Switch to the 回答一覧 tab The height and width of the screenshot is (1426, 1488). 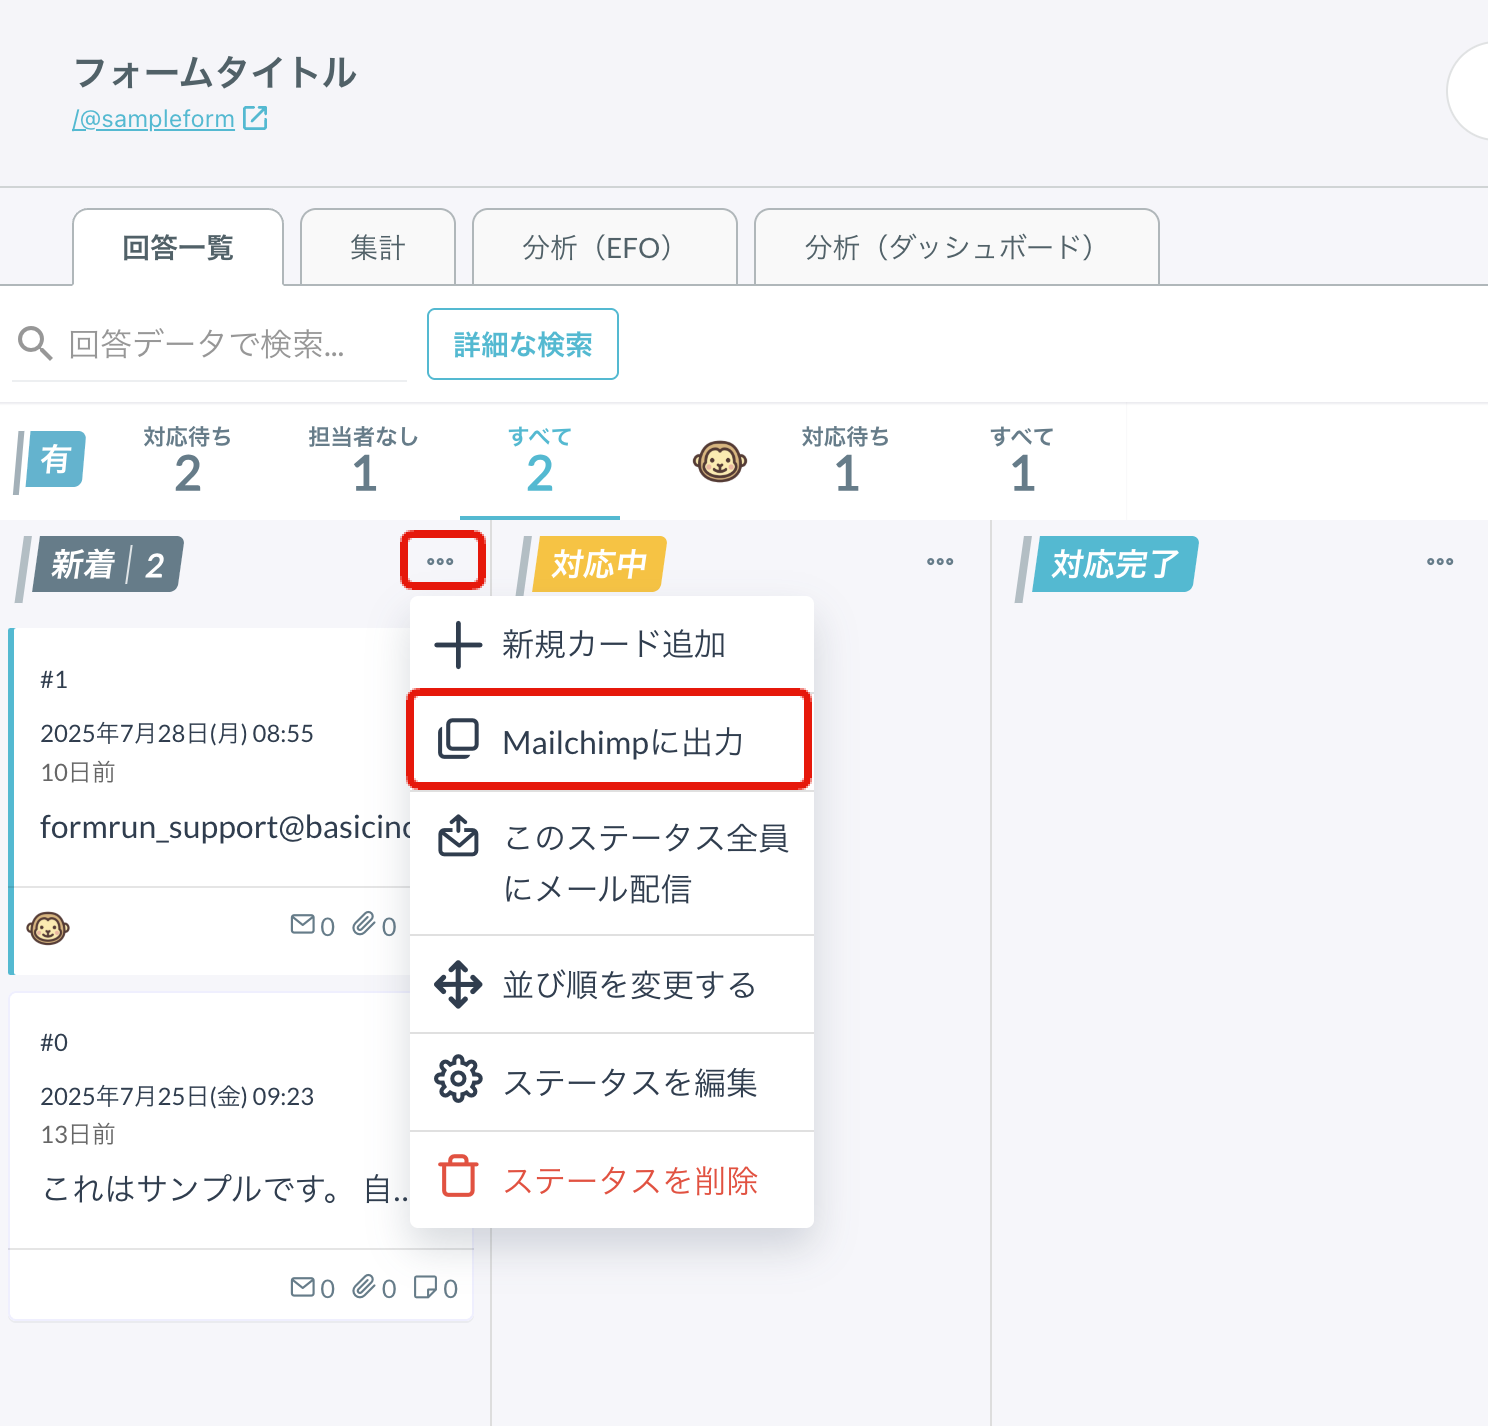tap(178, 247)
